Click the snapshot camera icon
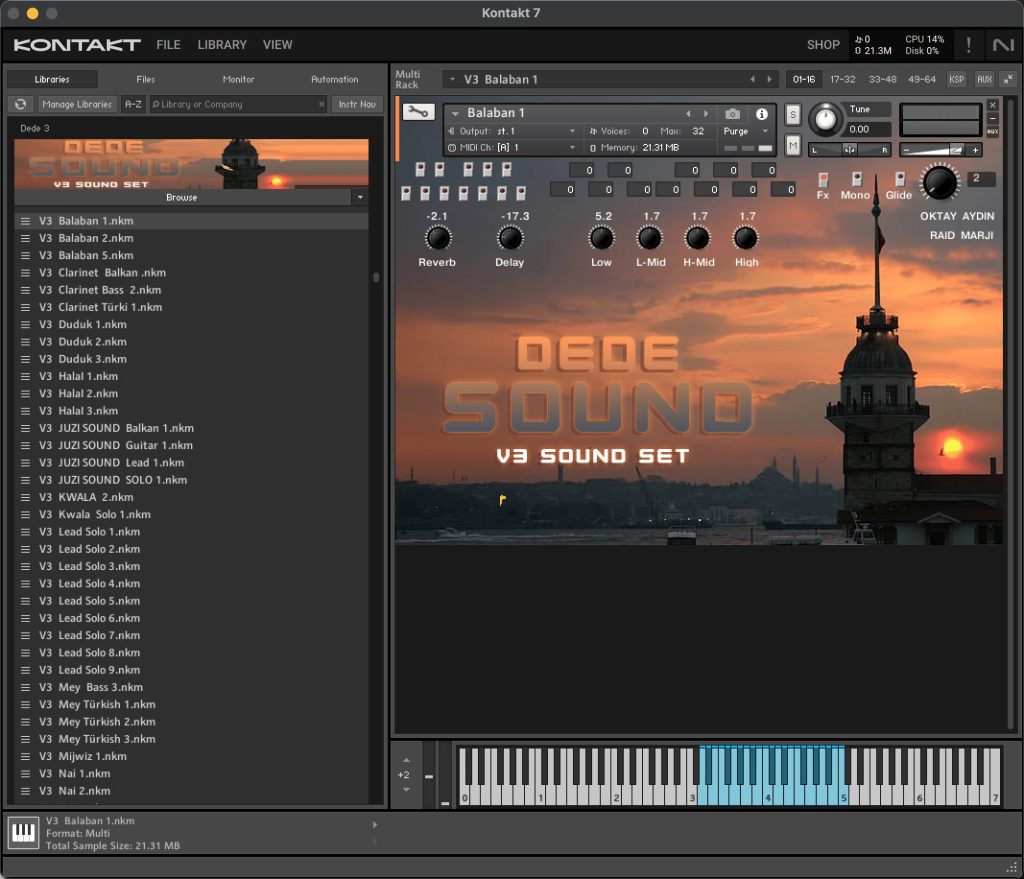Screen dimensions: 1024x879 point(733,114)
